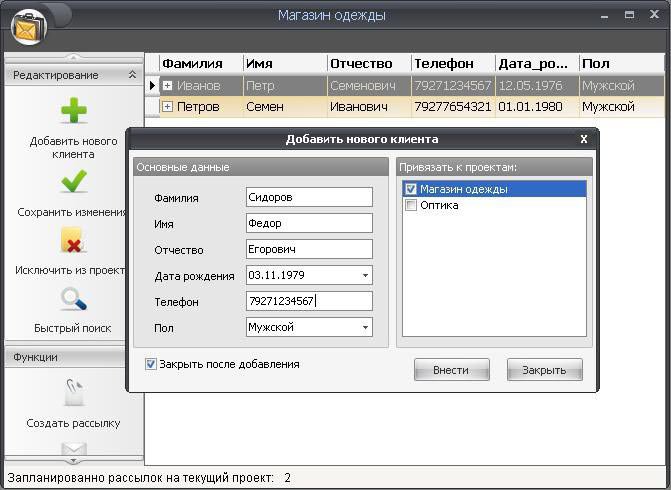Image resolution: width=671 pixels, height=490 pixels.
Task: Enable the Оптика project checkbox
Action: point(411,205)
